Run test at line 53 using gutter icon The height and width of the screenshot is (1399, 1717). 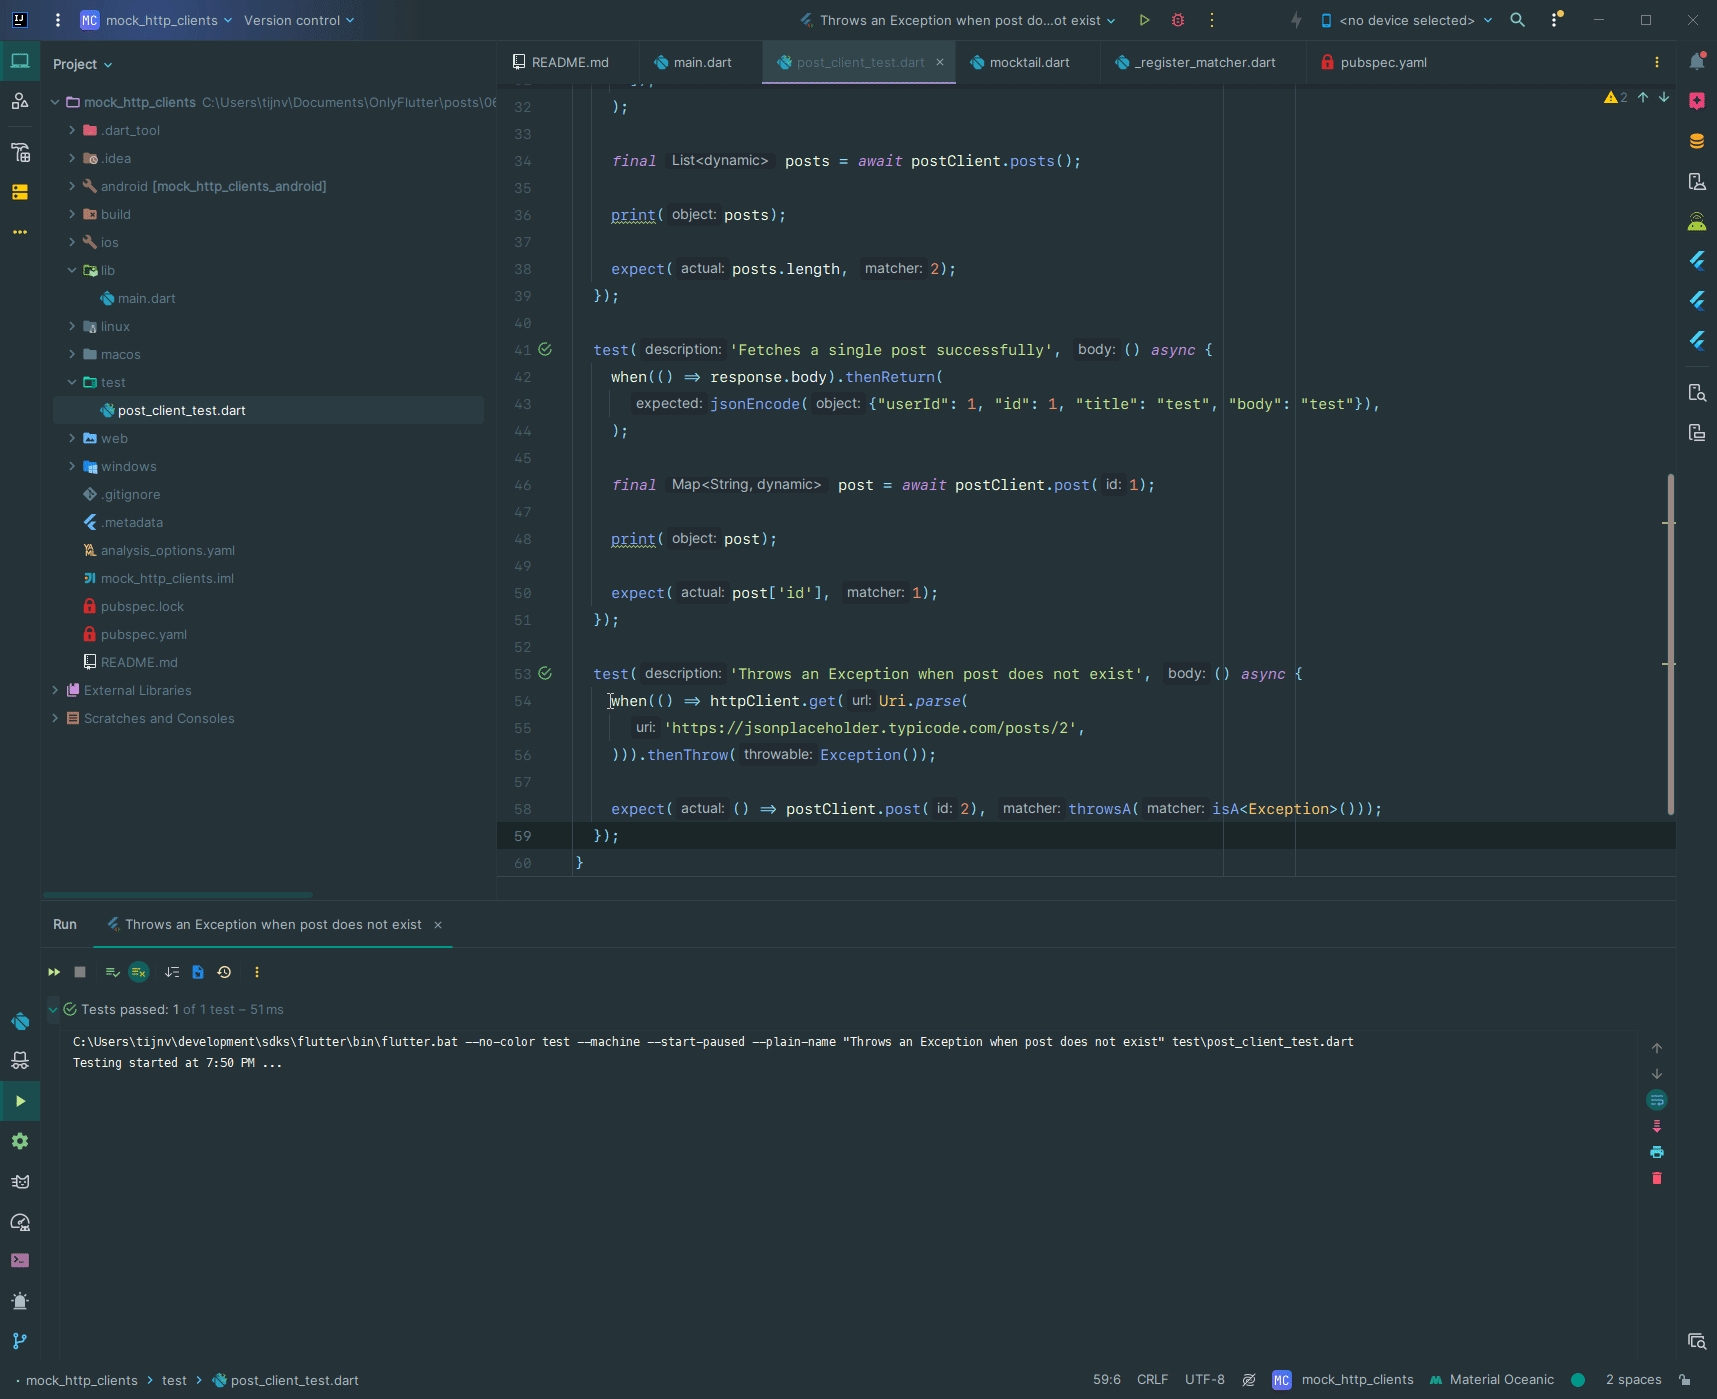pyautogui.click(x=546, y=674)
